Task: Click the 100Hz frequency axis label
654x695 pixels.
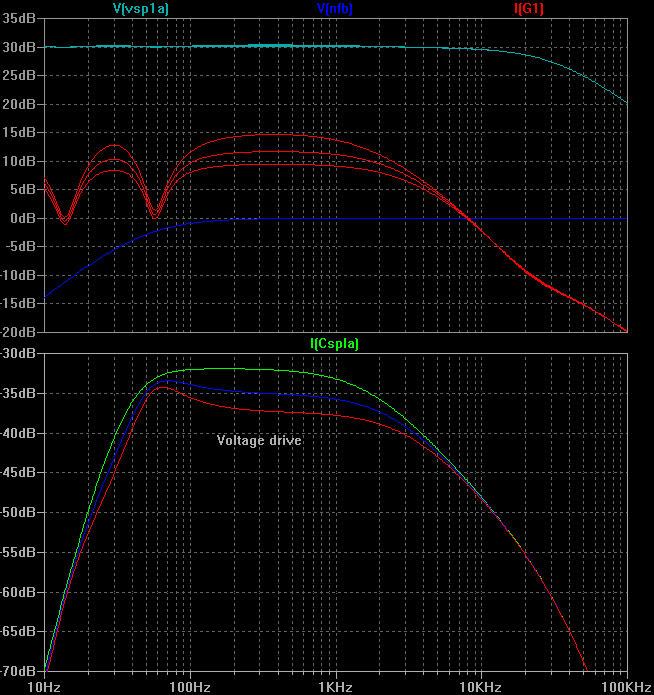Action: click(x=190, y=687)
